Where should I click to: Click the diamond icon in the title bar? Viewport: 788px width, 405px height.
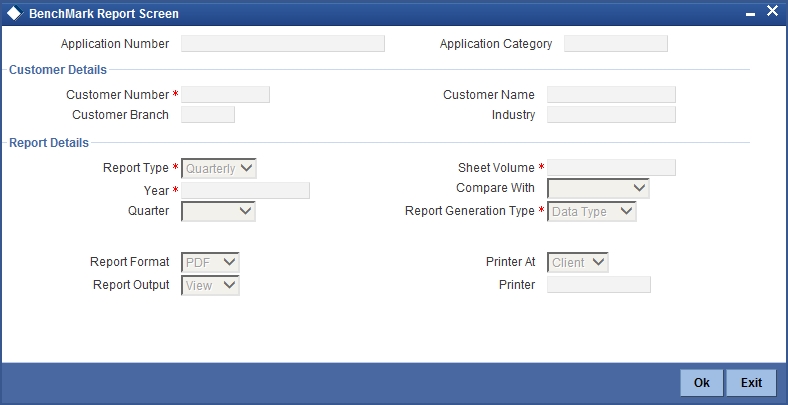click(14, 13)
